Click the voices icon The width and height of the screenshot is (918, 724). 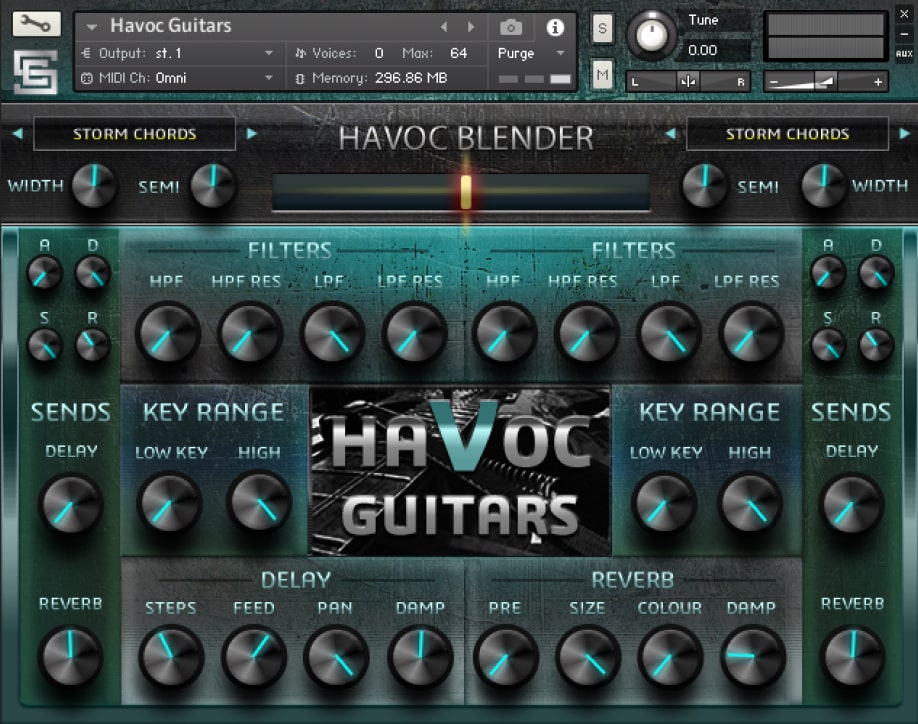click(x=300, y=53)
